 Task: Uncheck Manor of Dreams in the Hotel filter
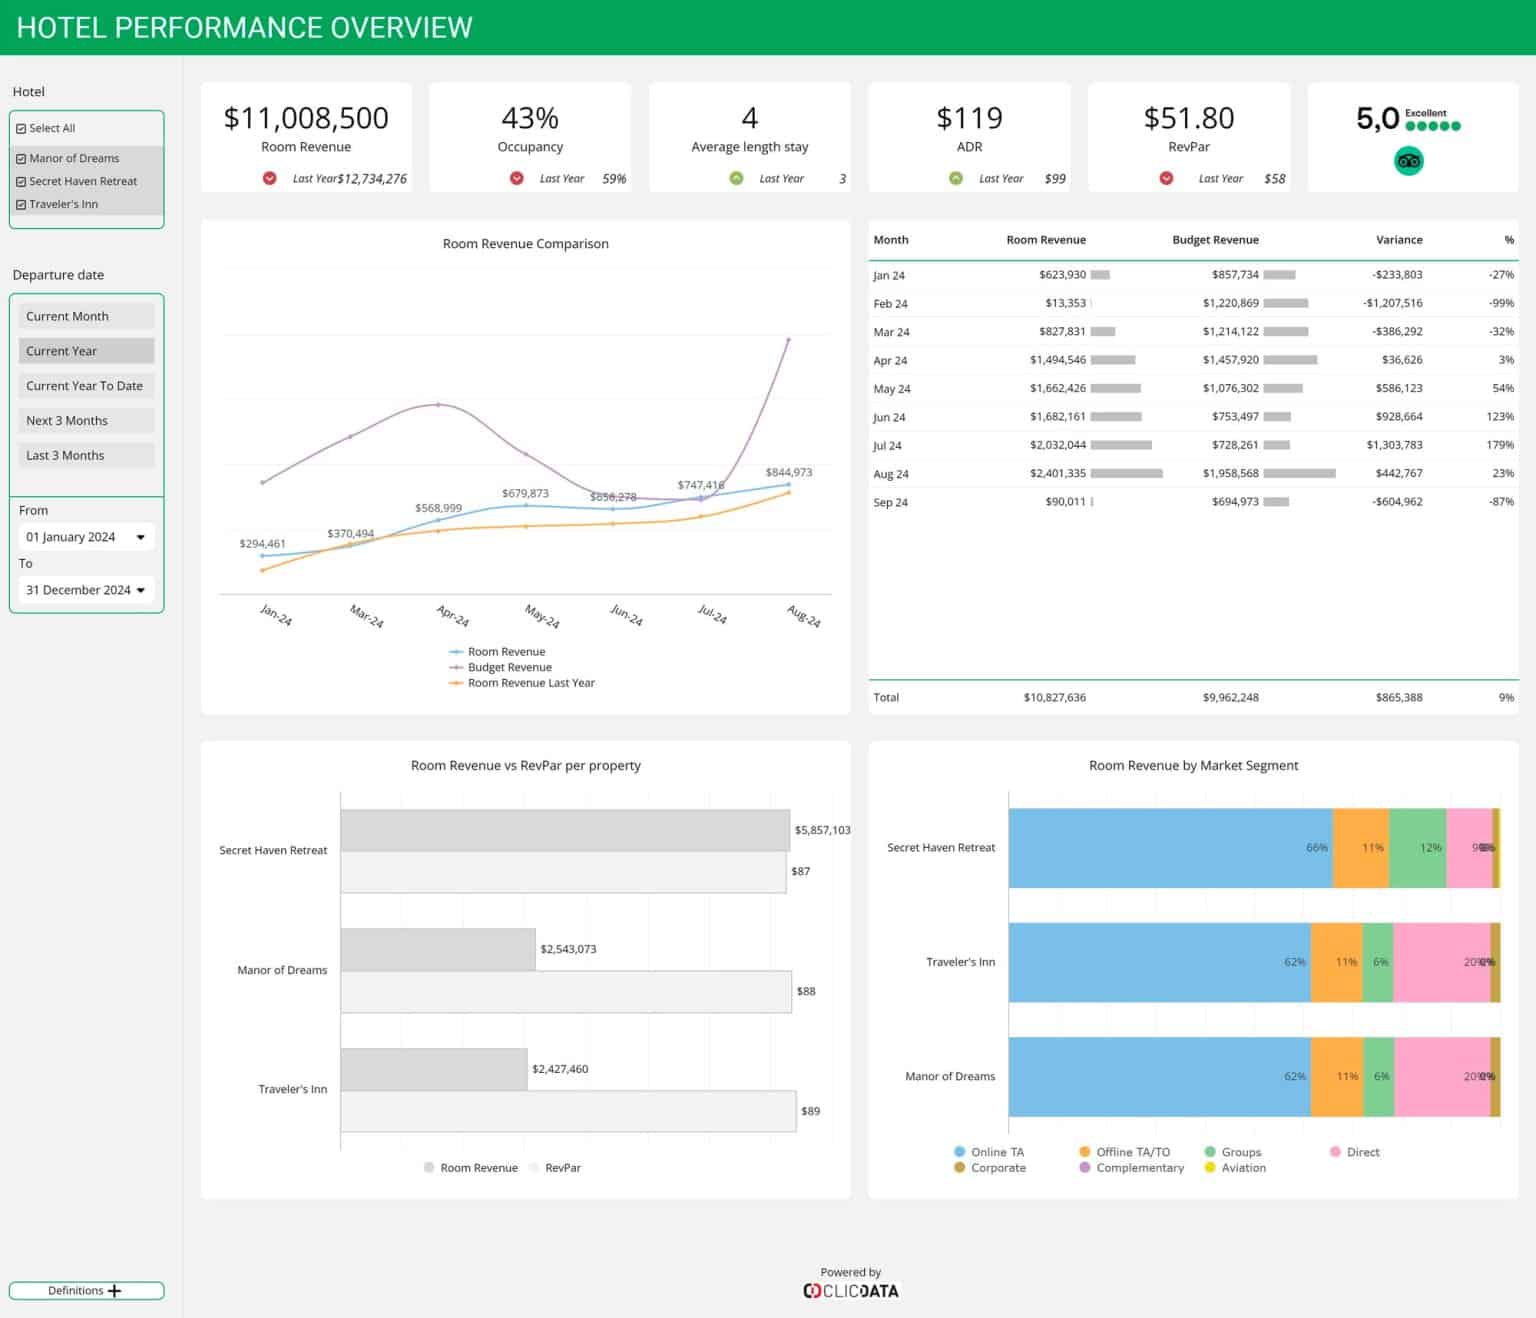22,158
